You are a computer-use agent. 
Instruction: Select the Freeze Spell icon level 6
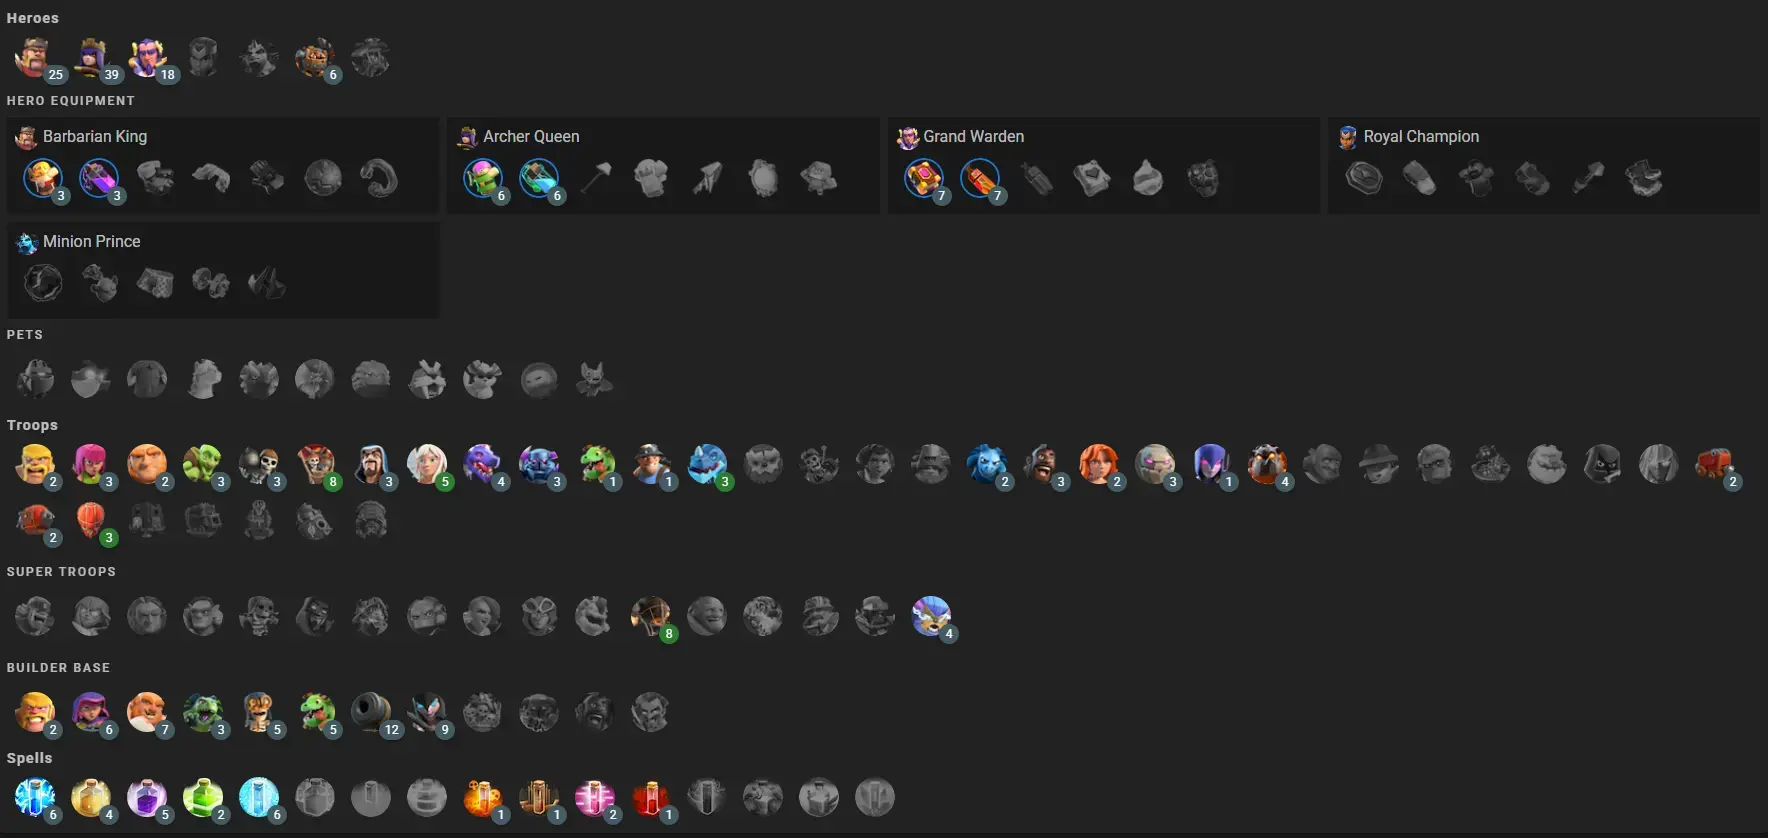259,797
